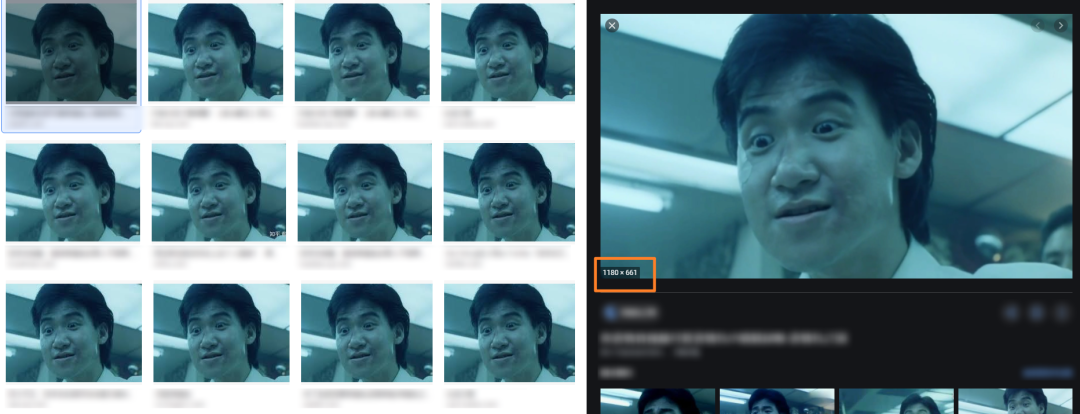Open the first thumbnail in the middle row
This screenshot has height=414, width=1080.
(73, 192)
